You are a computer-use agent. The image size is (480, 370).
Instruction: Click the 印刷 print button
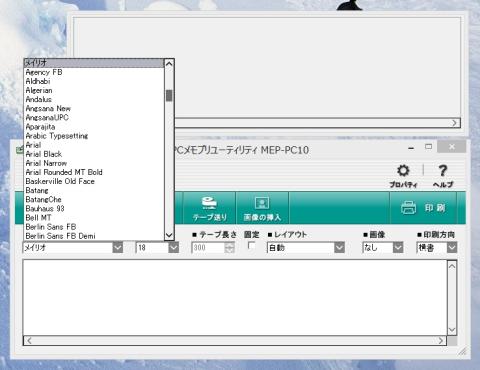click(x=423, y=208)
